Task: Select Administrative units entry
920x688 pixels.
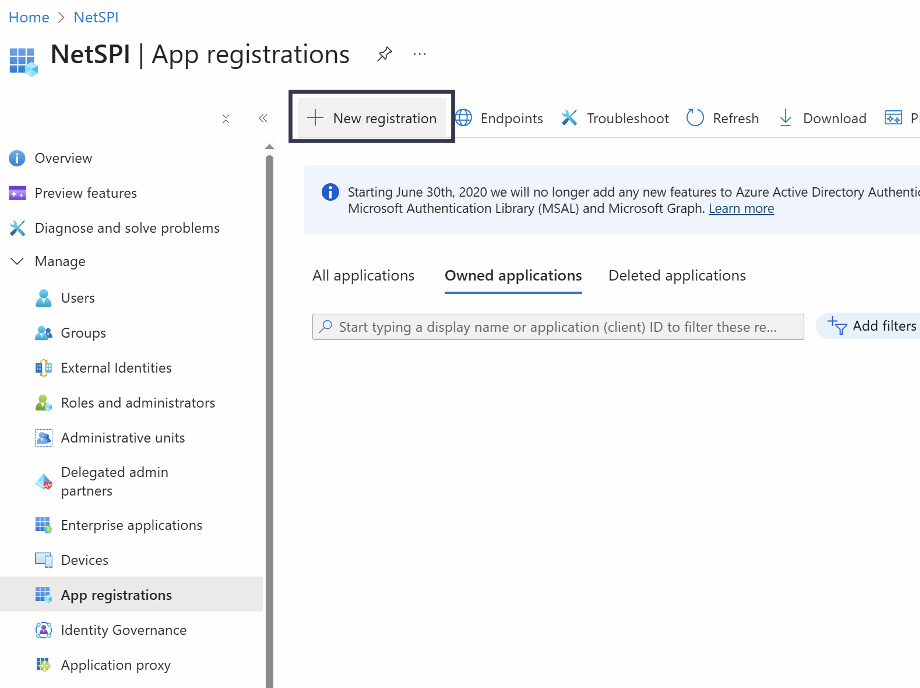Action: (131, 438)
